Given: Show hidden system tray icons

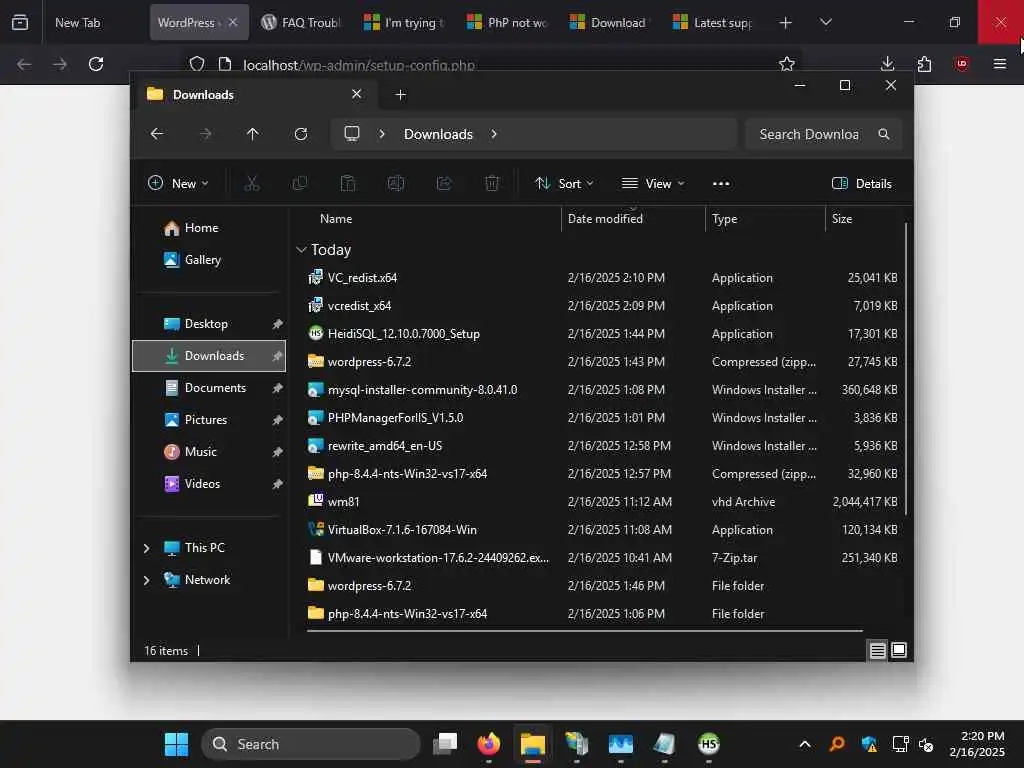Looking at the screenshot, I should point(805,744).
